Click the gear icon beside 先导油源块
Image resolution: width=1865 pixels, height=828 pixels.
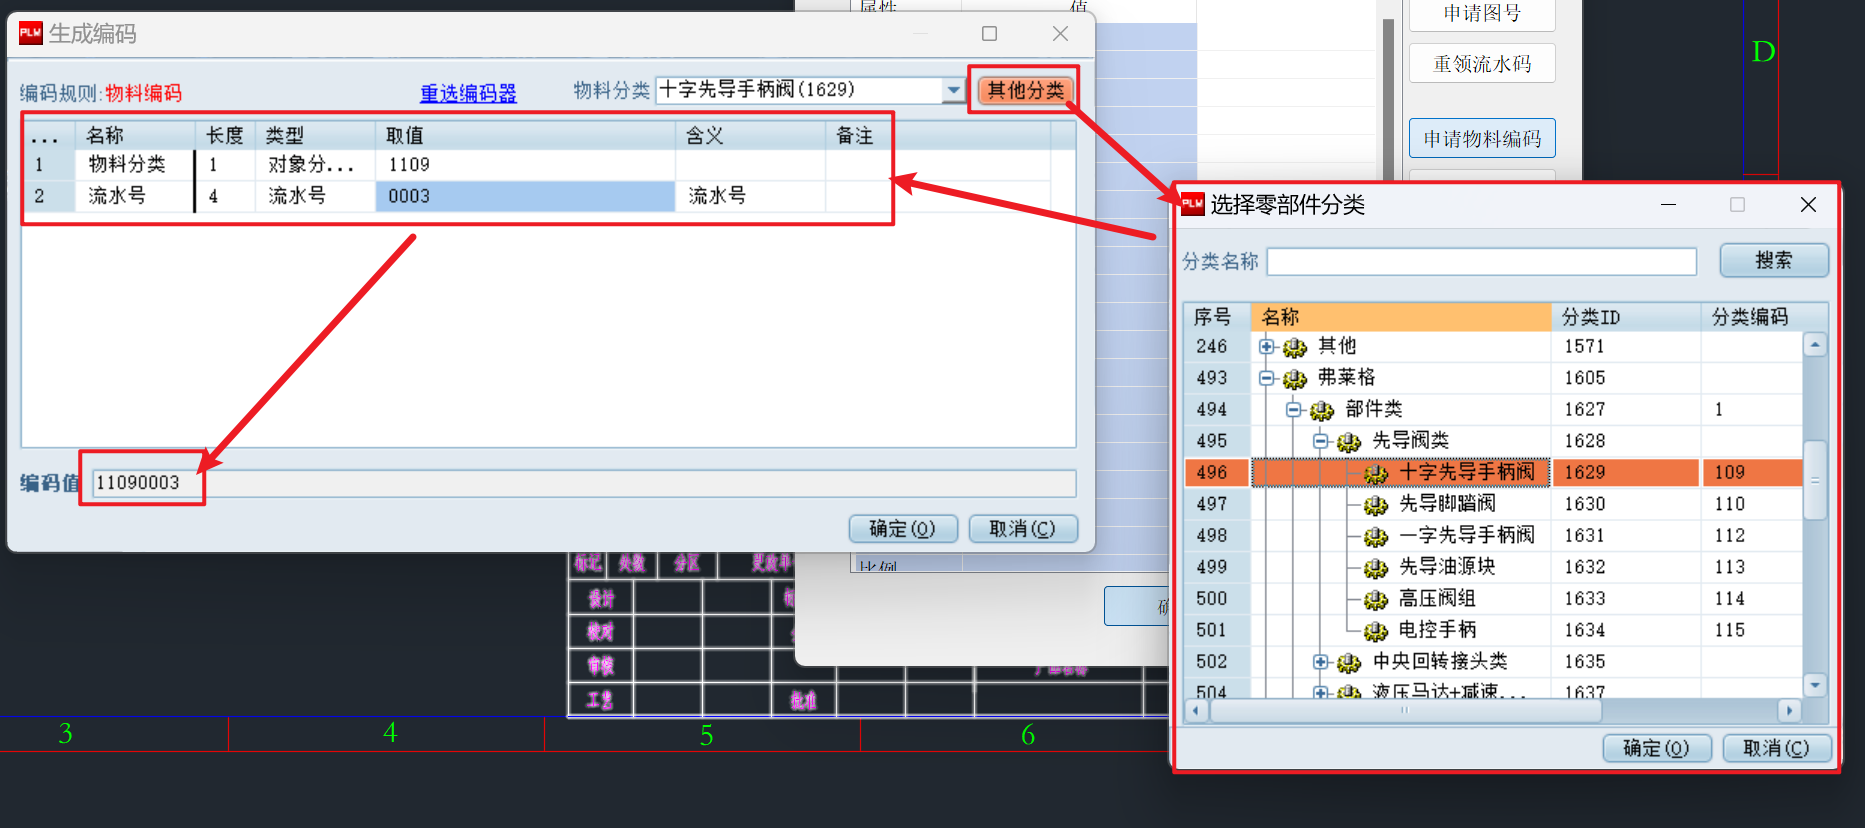click(x=1376, y=568)
